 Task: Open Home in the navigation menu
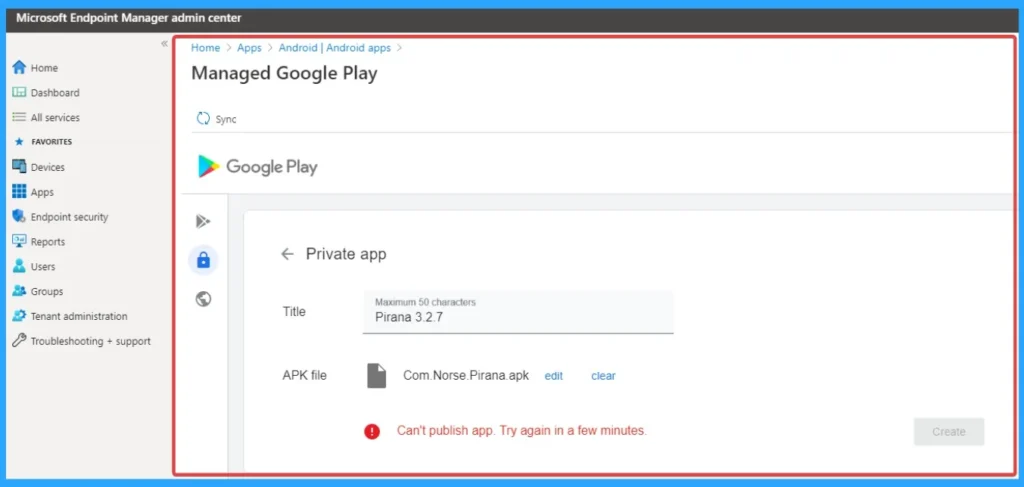pos(44,68)
